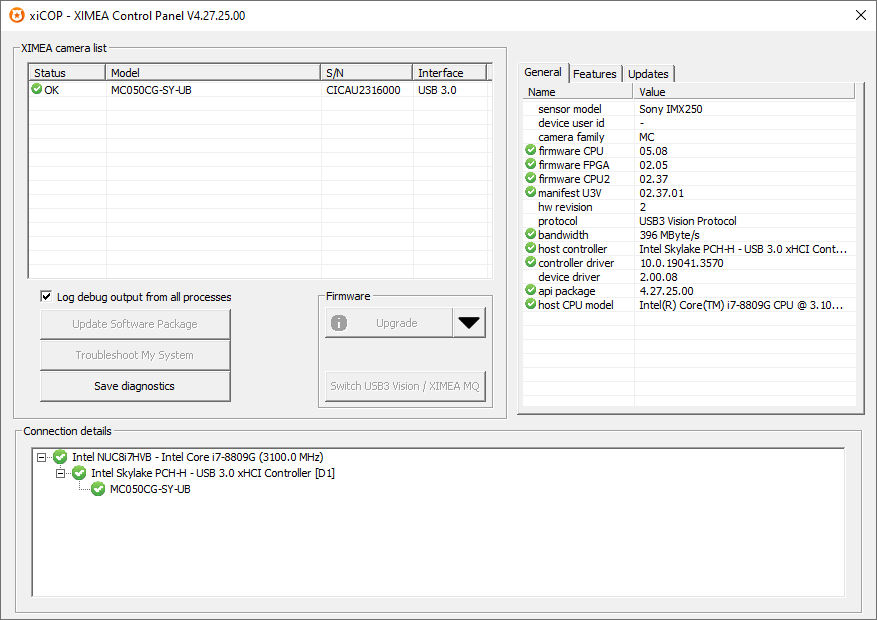Image resolution: width=877 pixels, height=620 pixels.
Task: Click the Value column header in General tab
Action: 744,92
